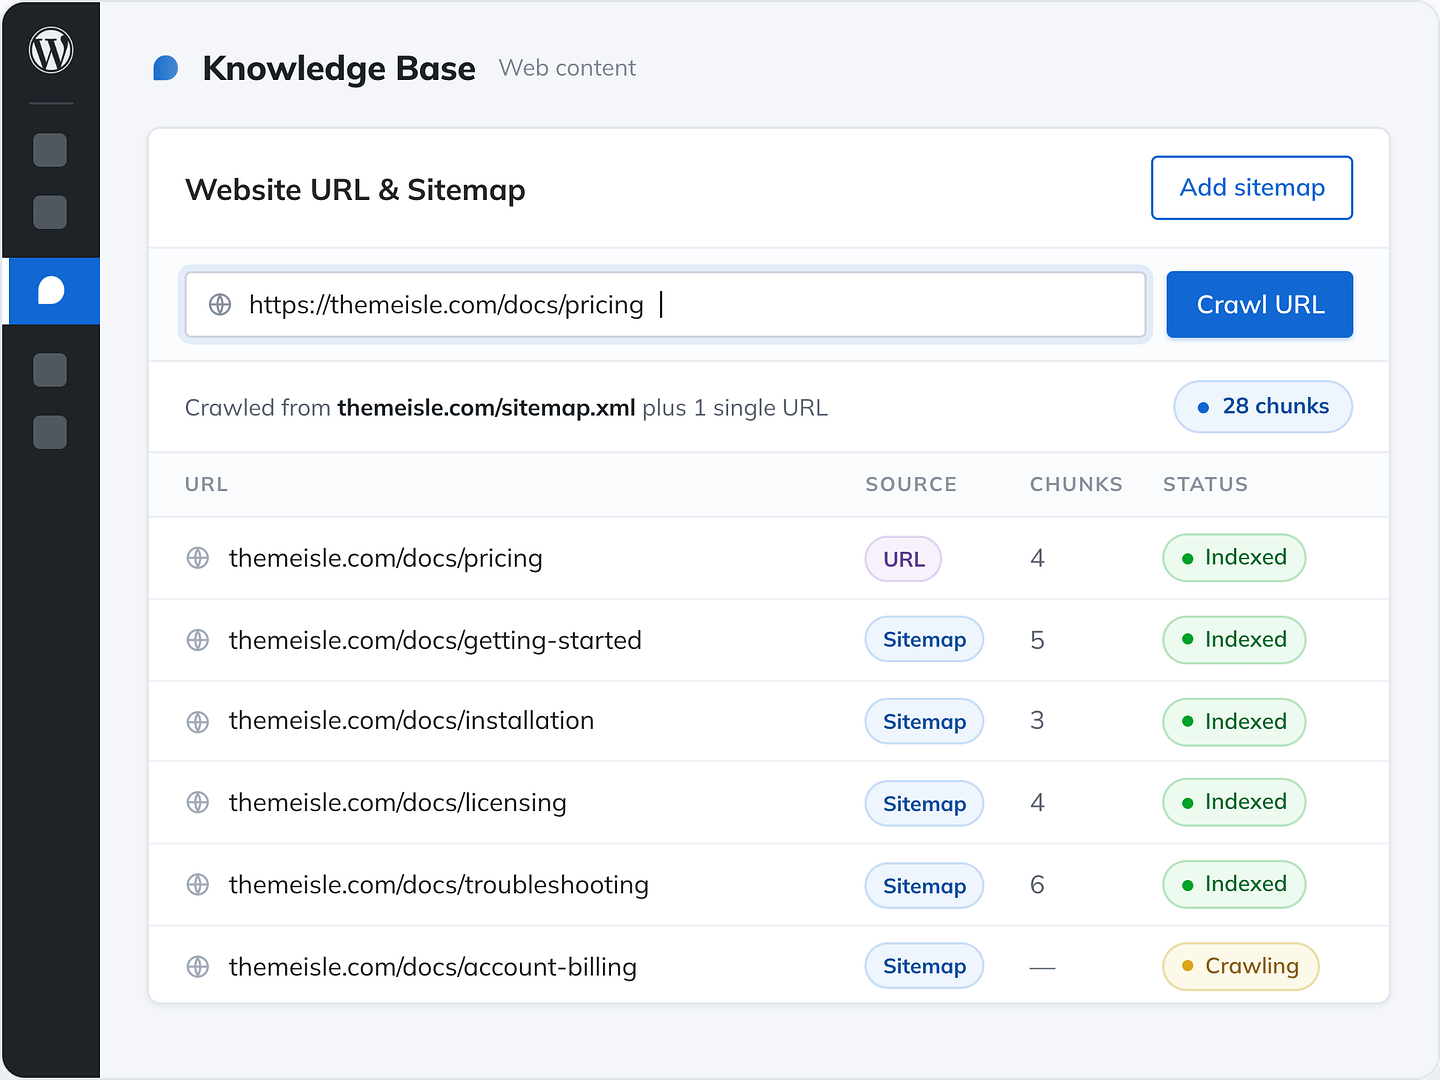The width and height of the screenshot is (1440, 1080).
Task: Click the Website URL & Sitemap heading
Action: click(x=355, y=189)
